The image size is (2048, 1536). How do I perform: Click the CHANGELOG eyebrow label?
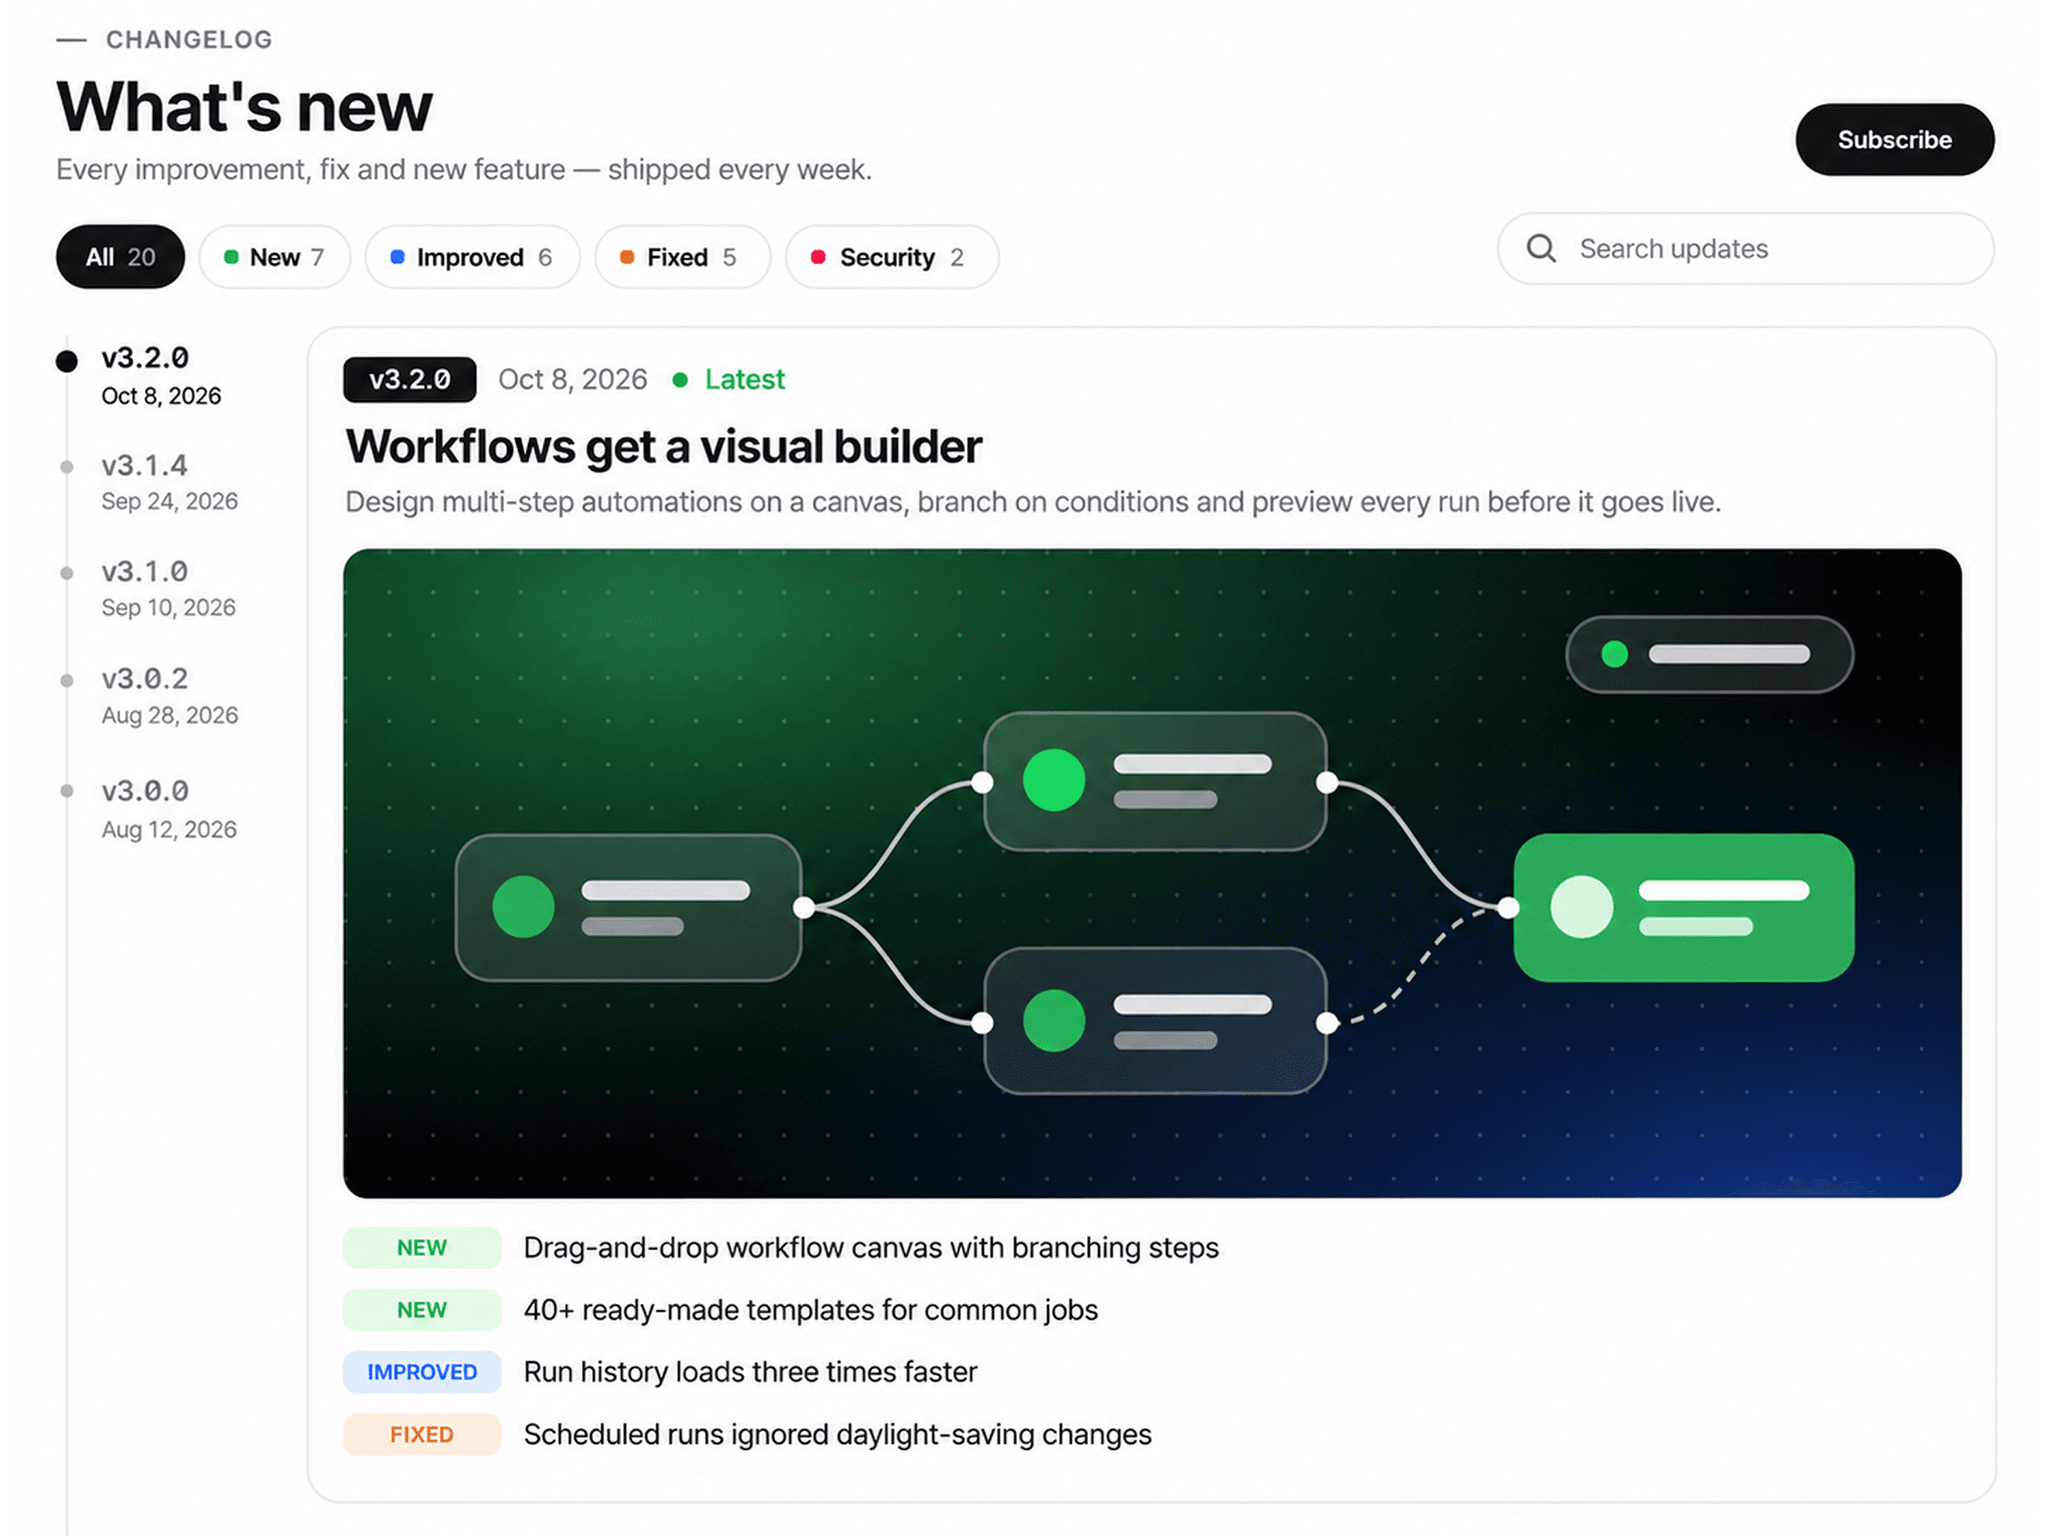point(189,39)
